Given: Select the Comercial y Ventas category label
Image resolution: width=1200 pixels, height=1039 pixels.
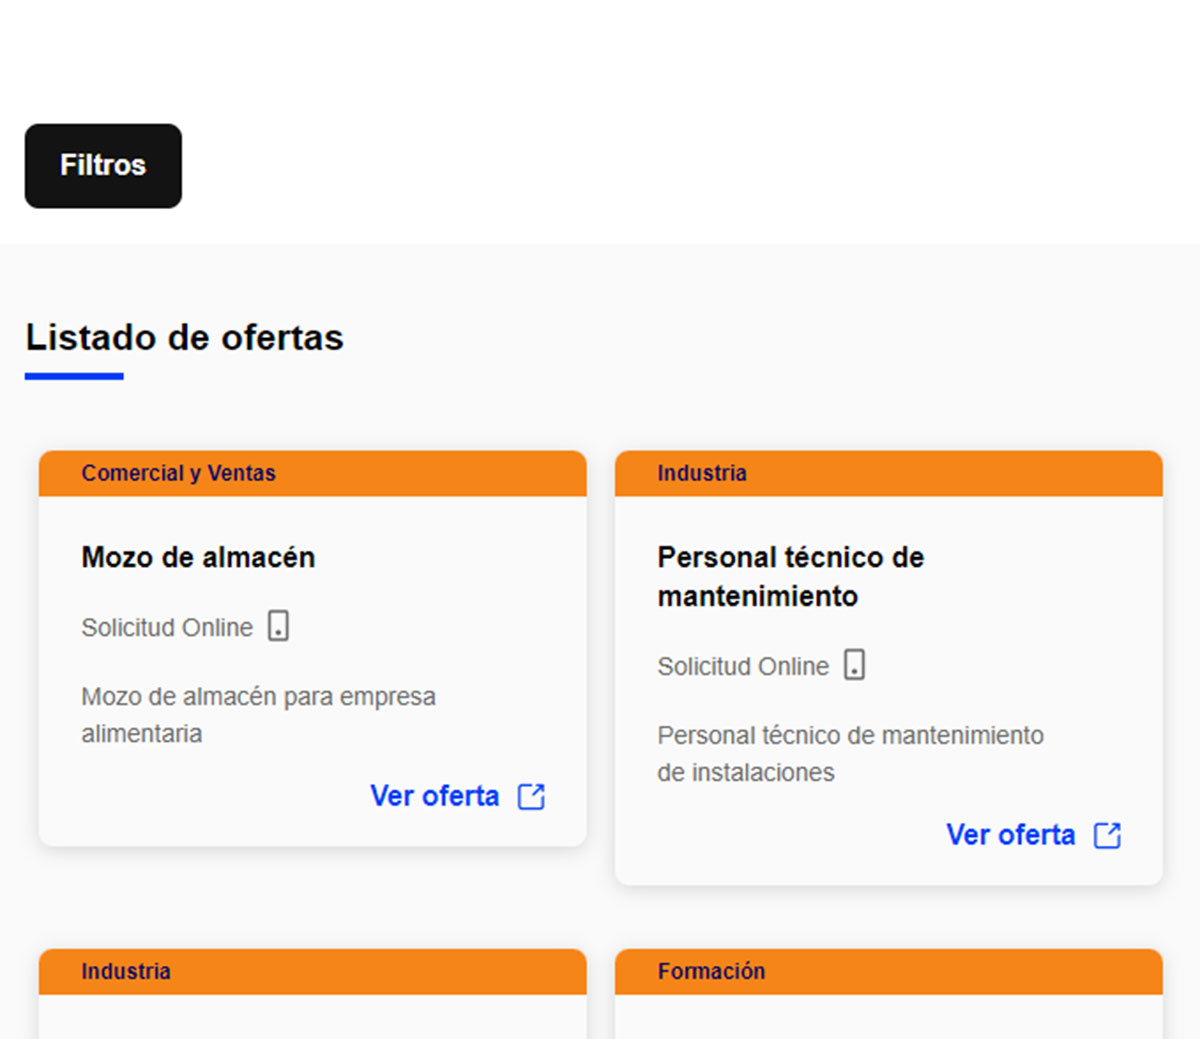Looking at the screenshot, I should click(x=178, y=473).
